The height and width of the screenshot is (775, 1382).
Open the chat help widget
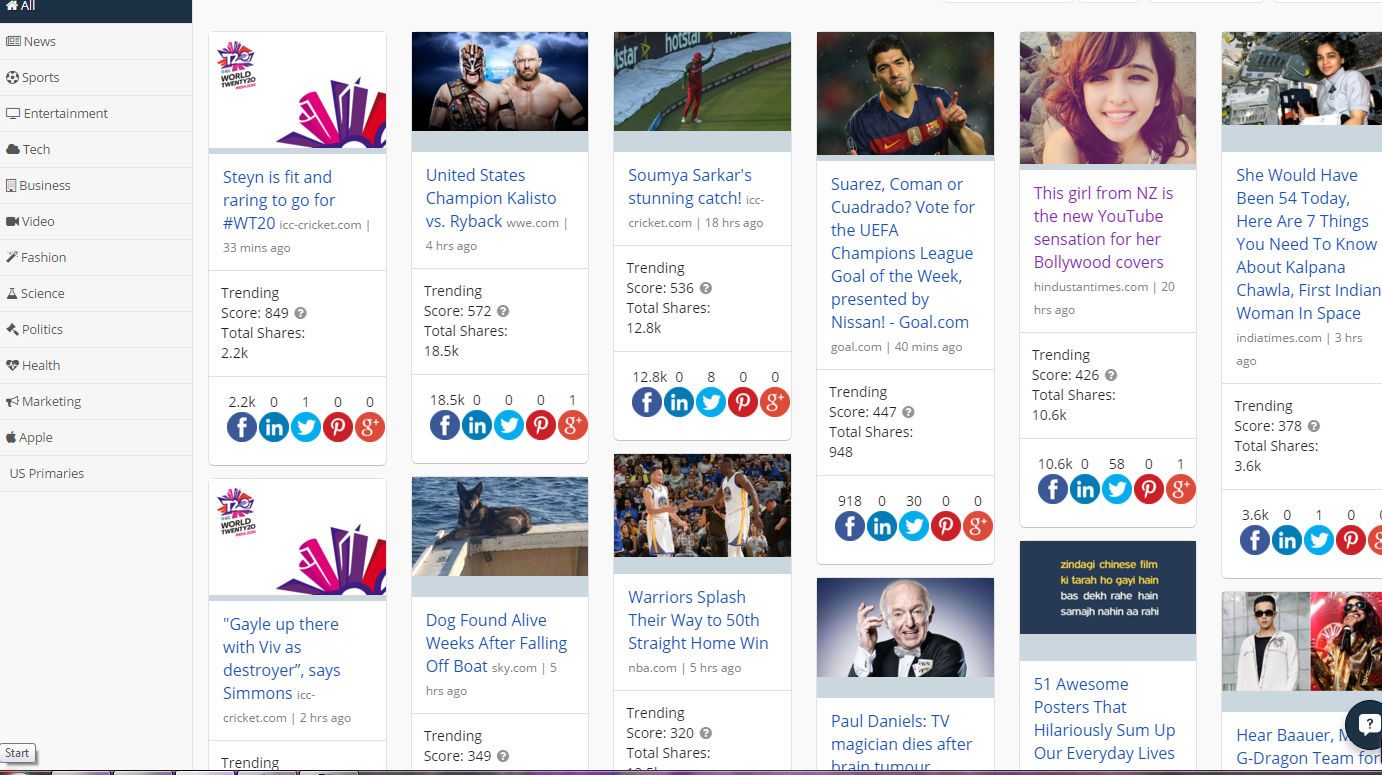click(1366, 723)
